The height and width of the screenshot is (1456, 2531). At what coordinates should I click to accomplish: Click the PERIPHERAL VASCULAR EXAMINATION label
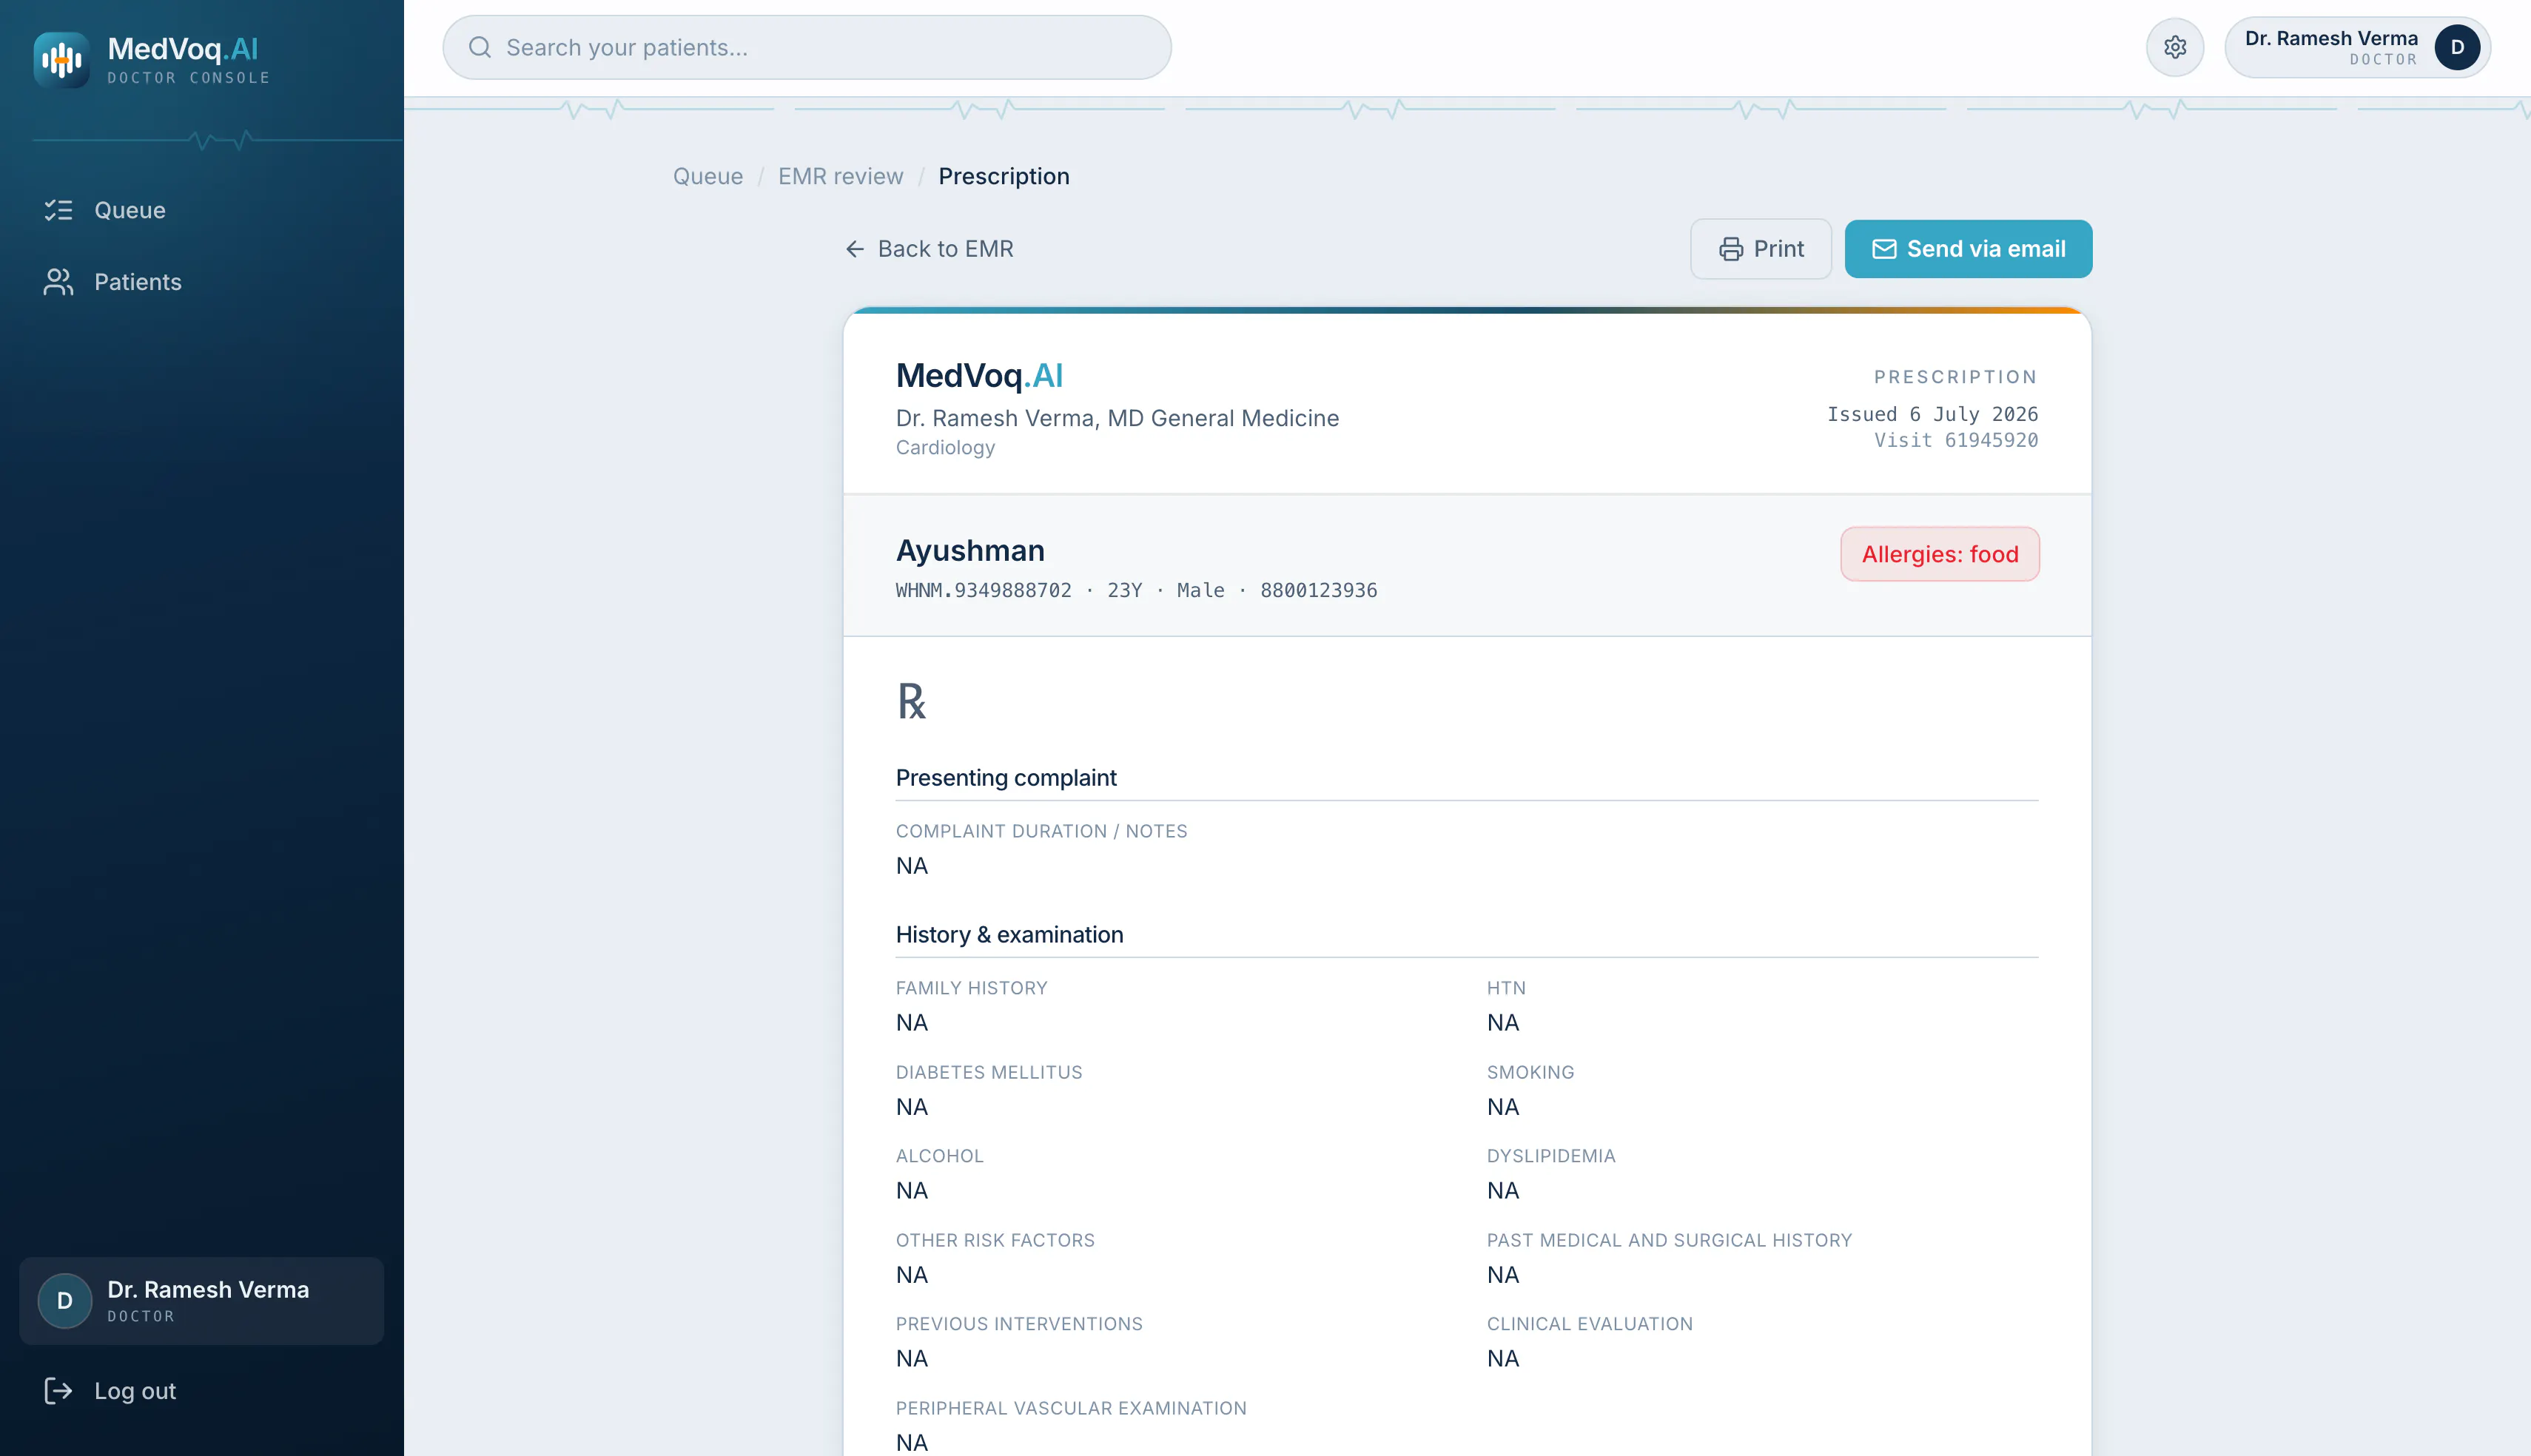(1071, 1408)
